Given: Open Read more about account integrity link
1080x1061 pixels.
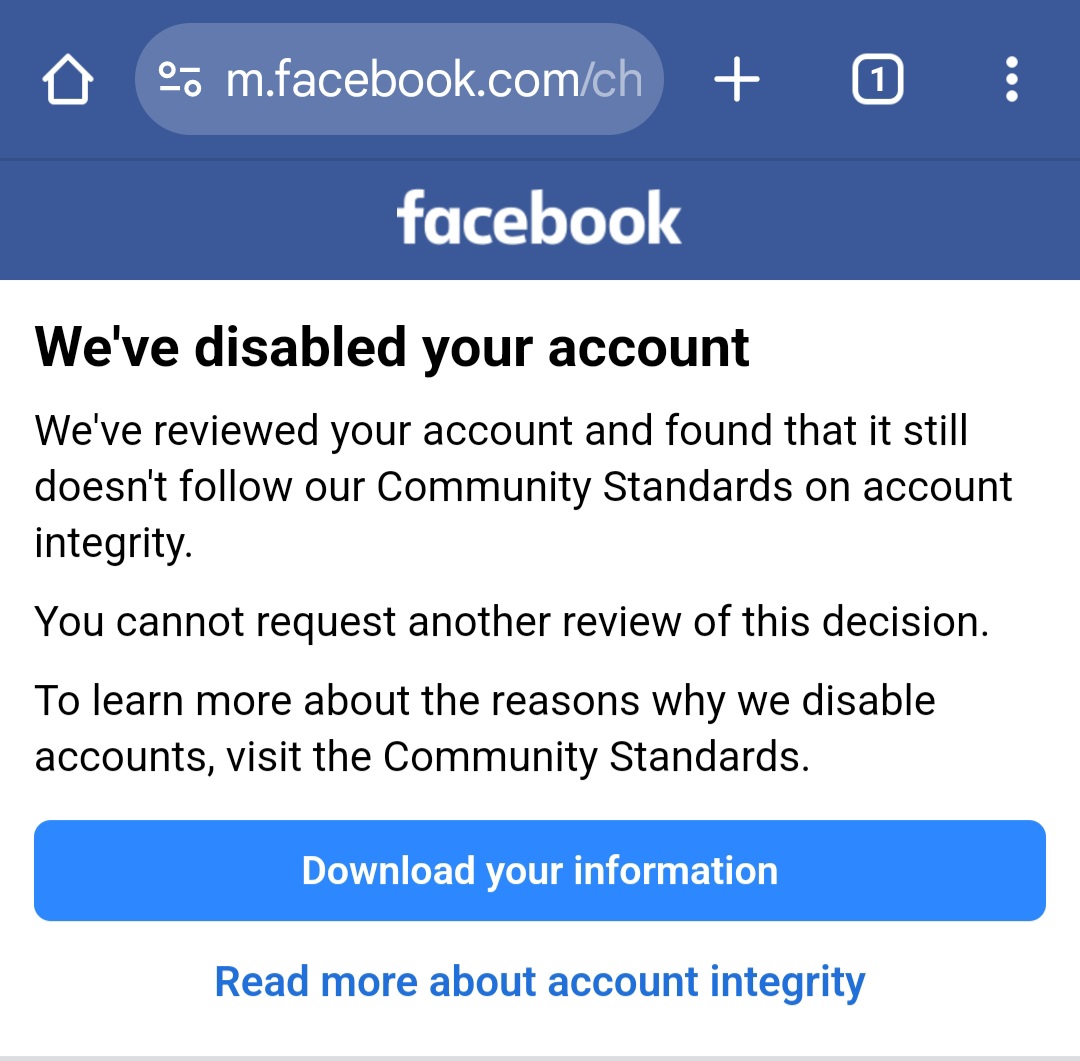Looking at the screenshot, I should pyautogui.click(x=540, y=982).
